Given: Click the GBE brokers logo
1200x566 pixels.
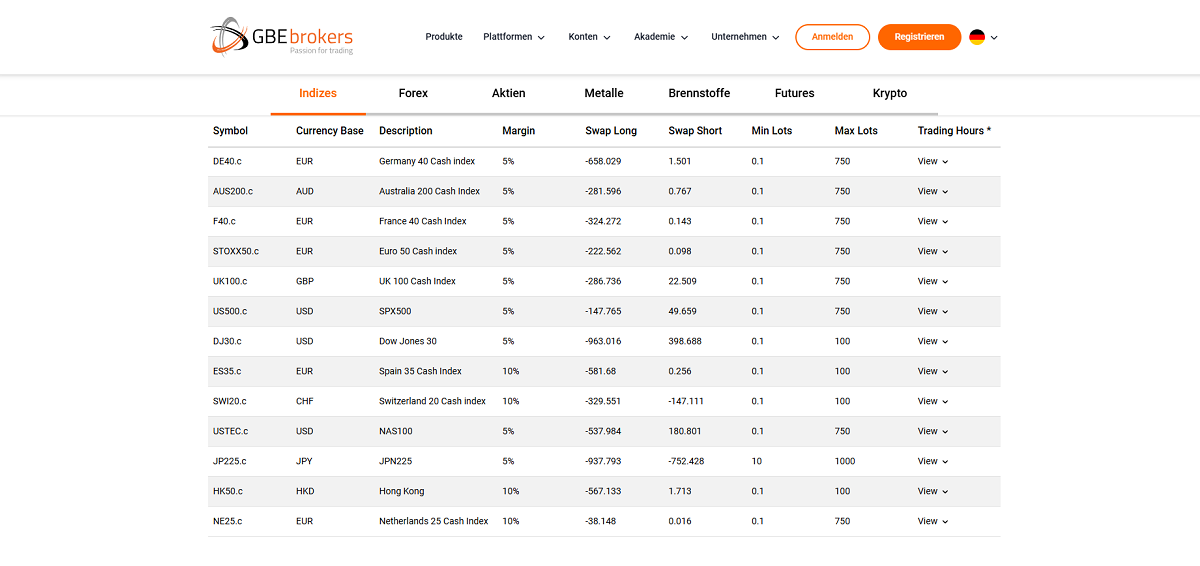Looking at the screenshot, I should [282, 37].
